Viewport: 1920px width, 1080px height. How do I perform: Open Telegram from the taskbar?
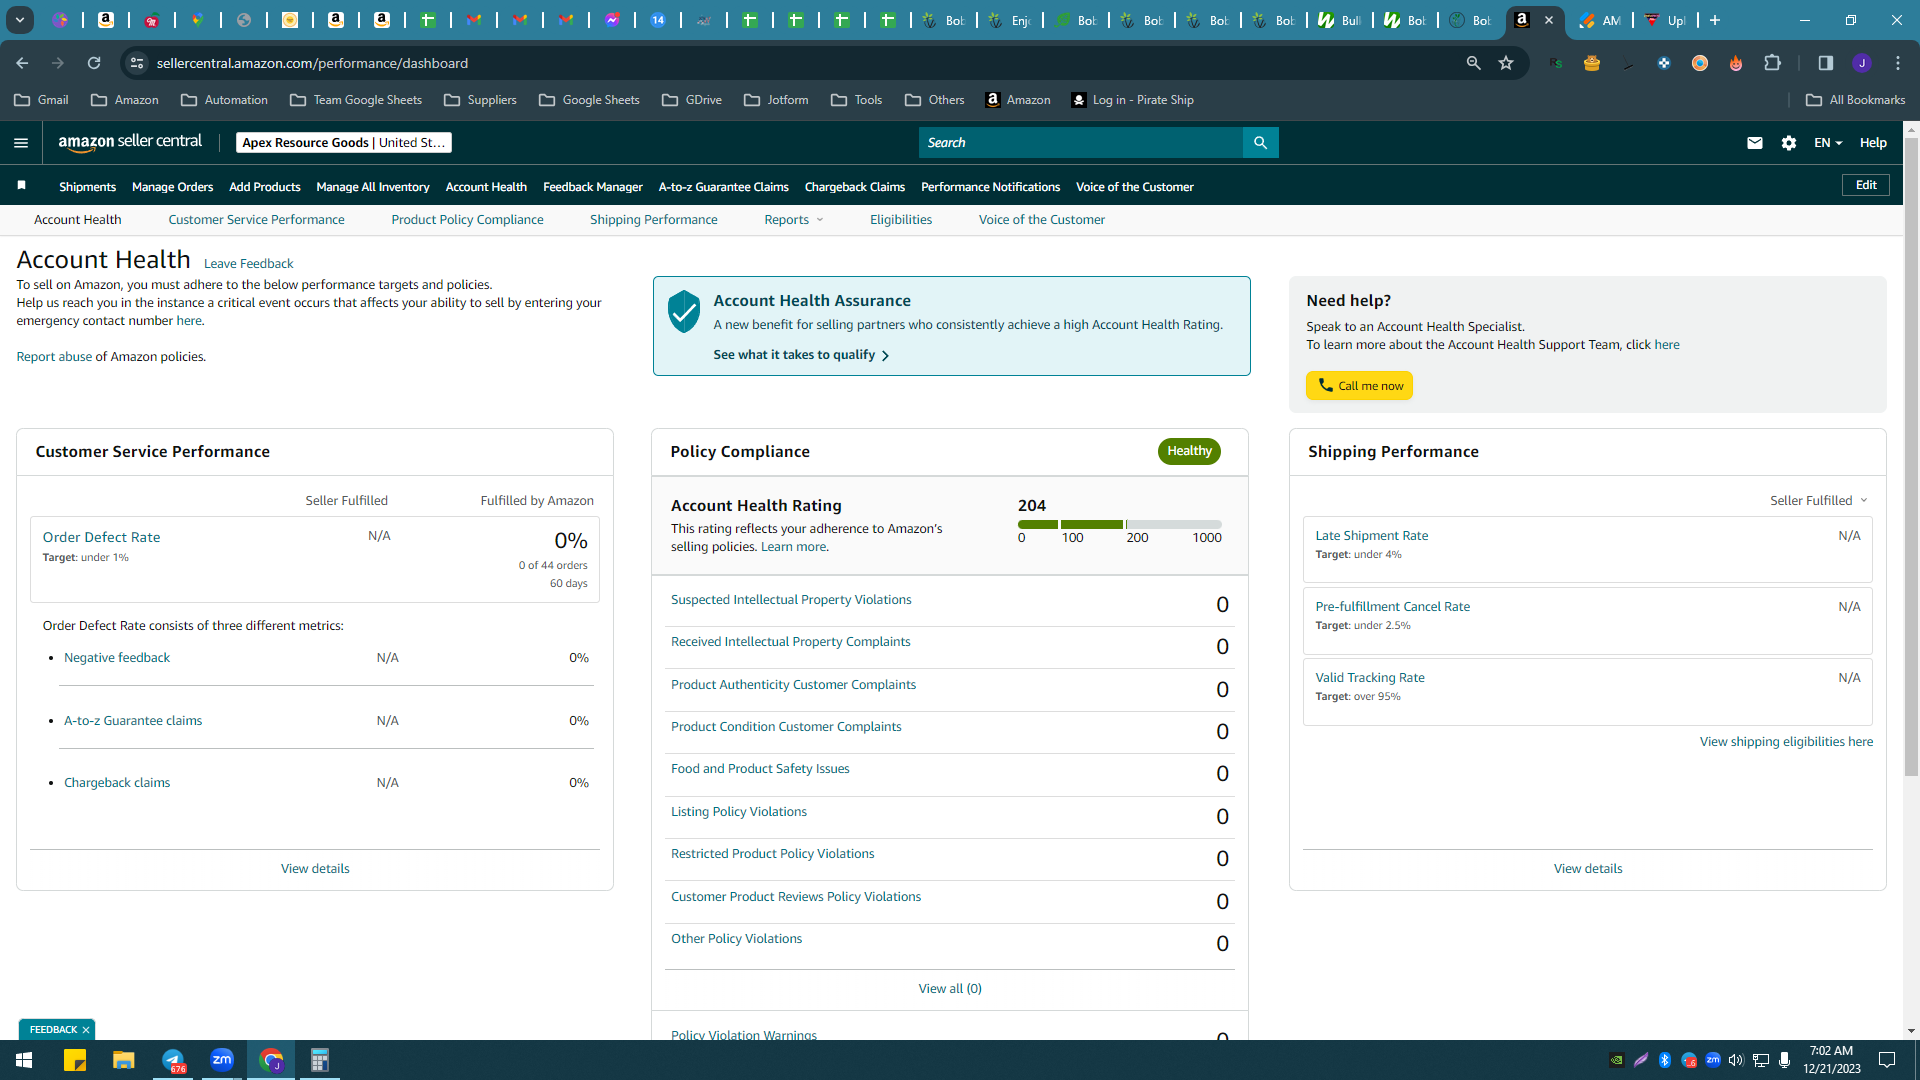click(173, 1060)
